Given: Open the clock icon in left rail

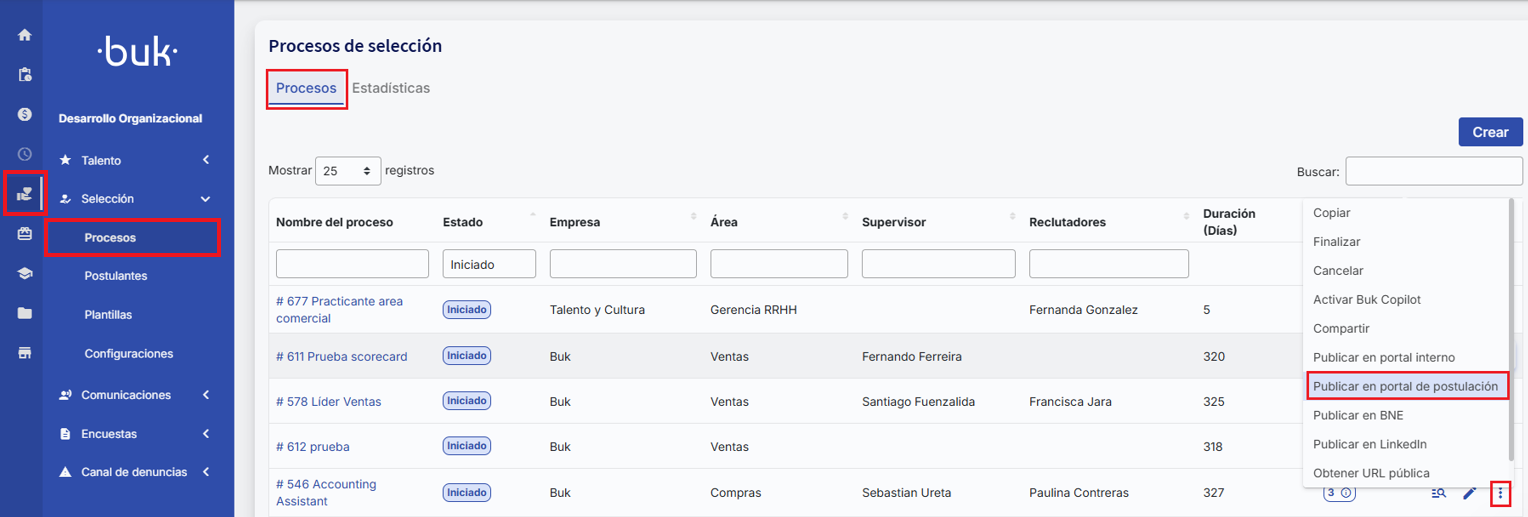Looking at the screenshot, I should (25, 154).
